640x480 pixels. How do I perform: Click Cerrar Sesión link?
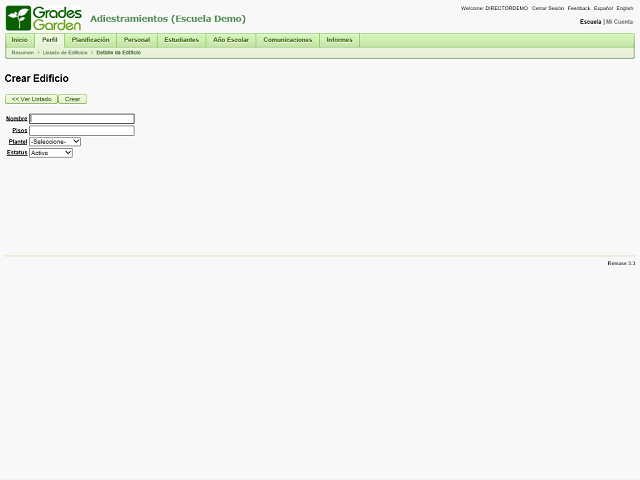pyautogui.click(x=548, y=8)
